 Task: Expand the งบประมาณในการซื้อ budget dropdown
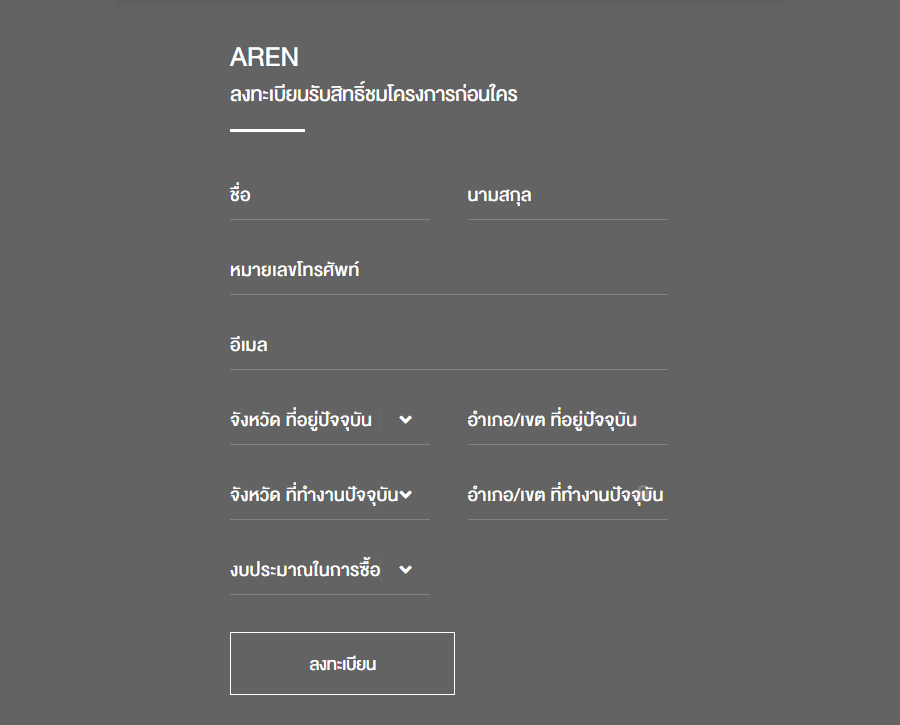click(x=305, y=570)
